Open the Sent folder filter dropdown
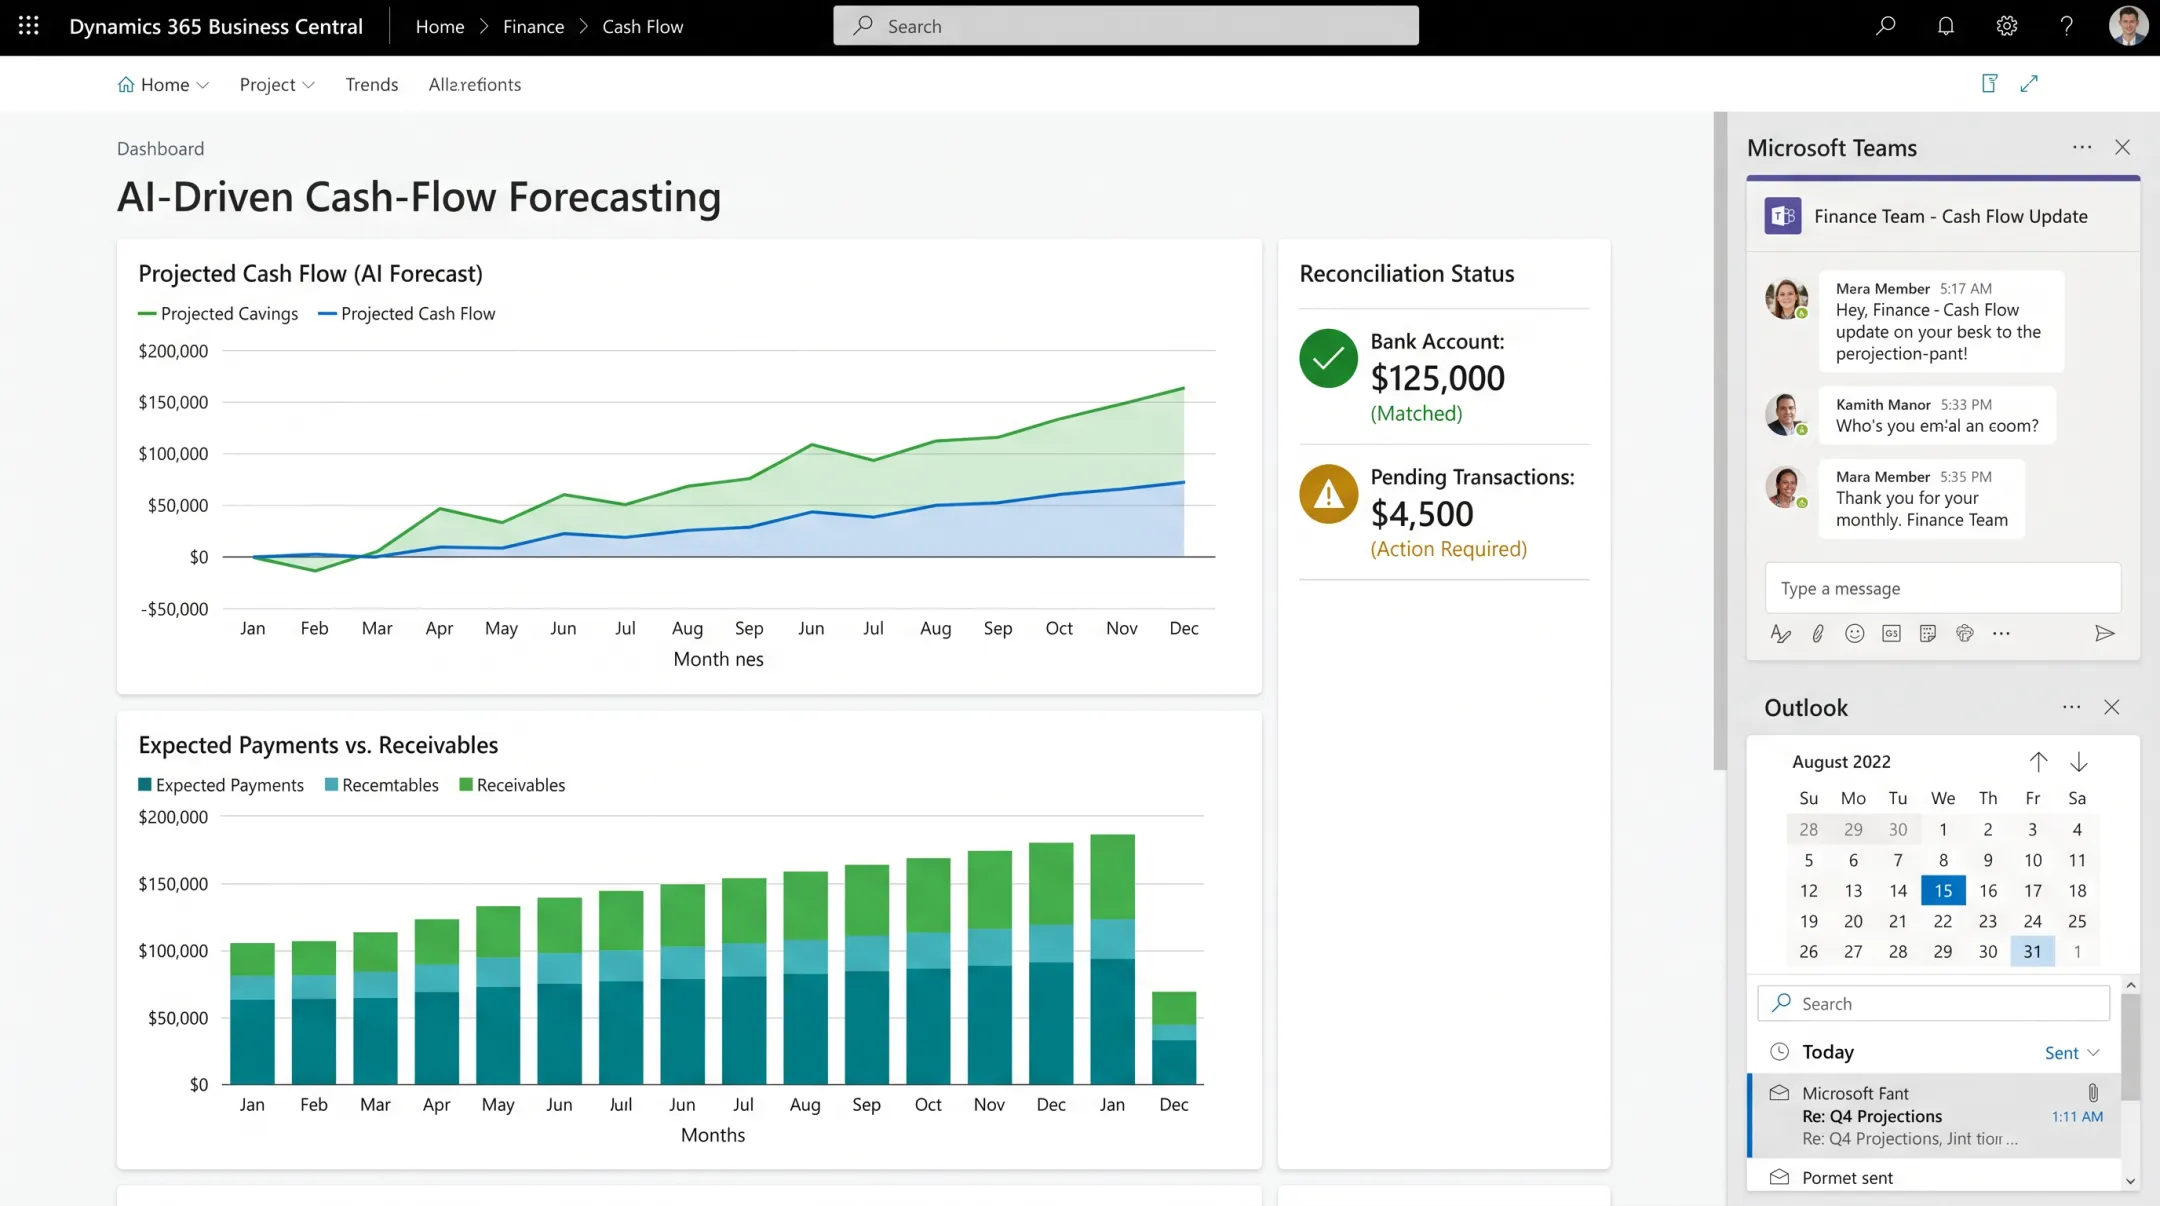Screen dimensions: 2160x1206 [2071, 1053]
